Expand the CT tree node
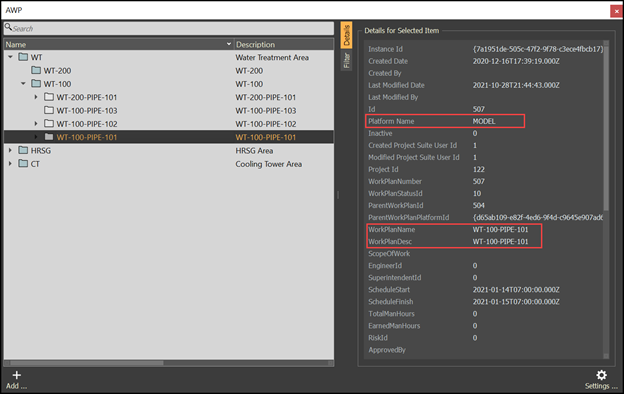This screenshot has height=394, width=624. tap(10, 164)
